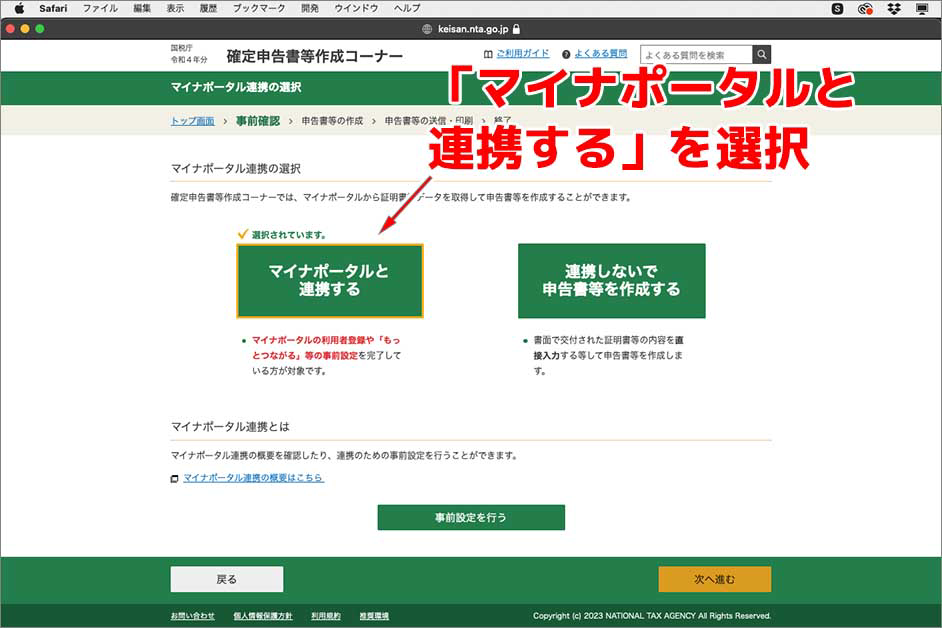Click the screen mirroring icon in menu bar
This screenshot has height=628, width=942.
(922, 9)
